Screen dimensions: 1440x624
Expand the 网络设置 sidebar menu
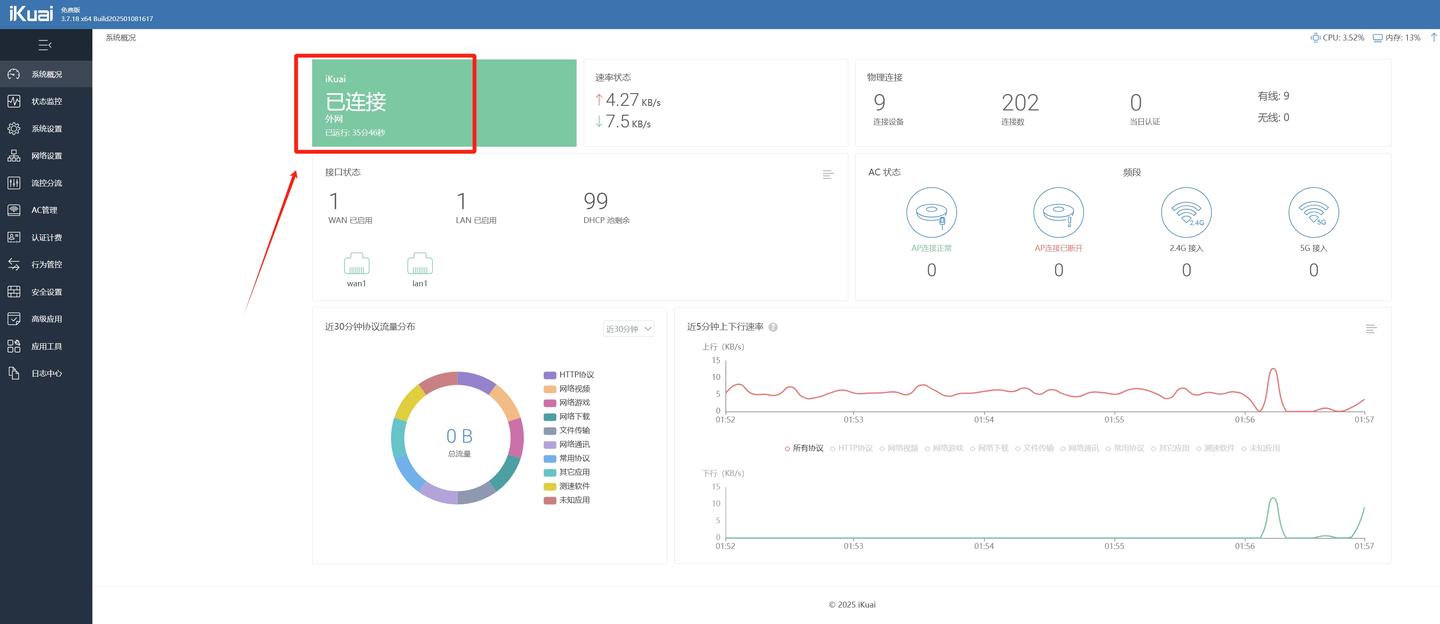pyautogui.click(x=46, y=156)
